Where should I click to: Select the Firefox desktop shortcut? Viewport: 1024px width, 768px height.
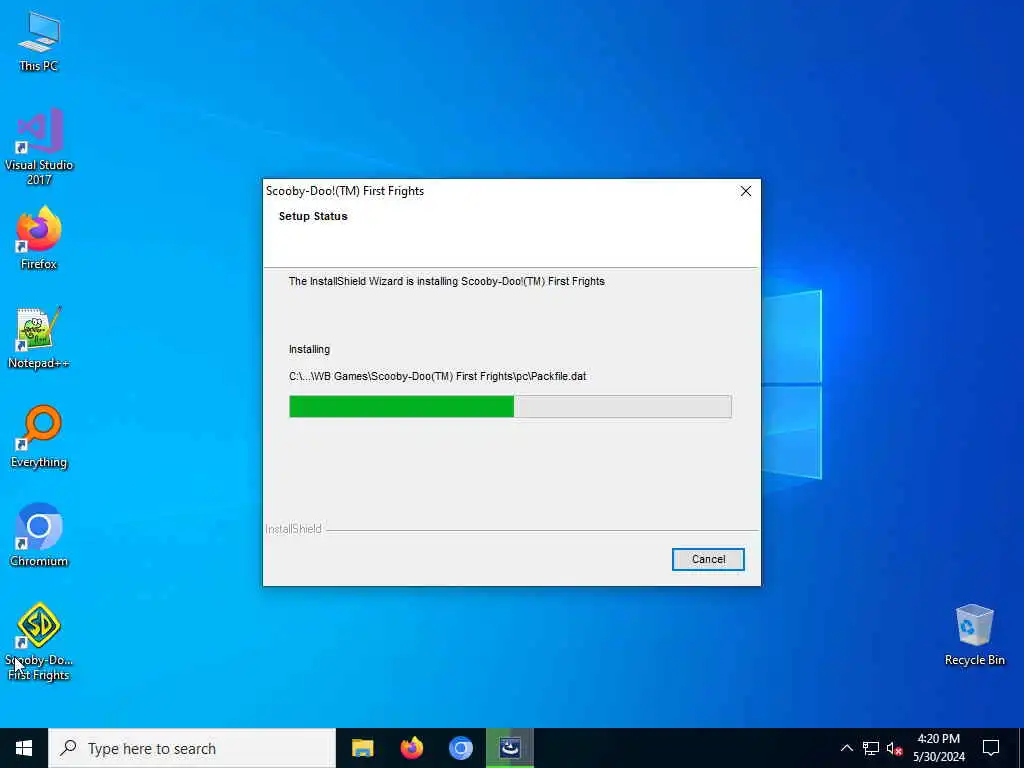coord(39,238)
